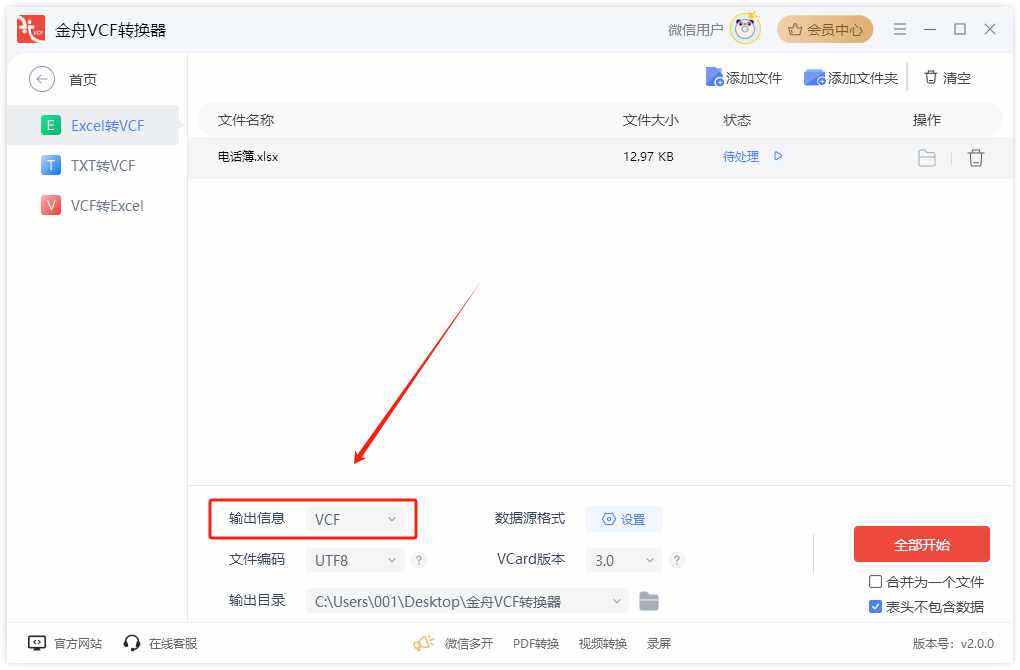1020x670 pixels.
Task: Click the 版本号 v2.0.0 text
Action: coord(953,643)
